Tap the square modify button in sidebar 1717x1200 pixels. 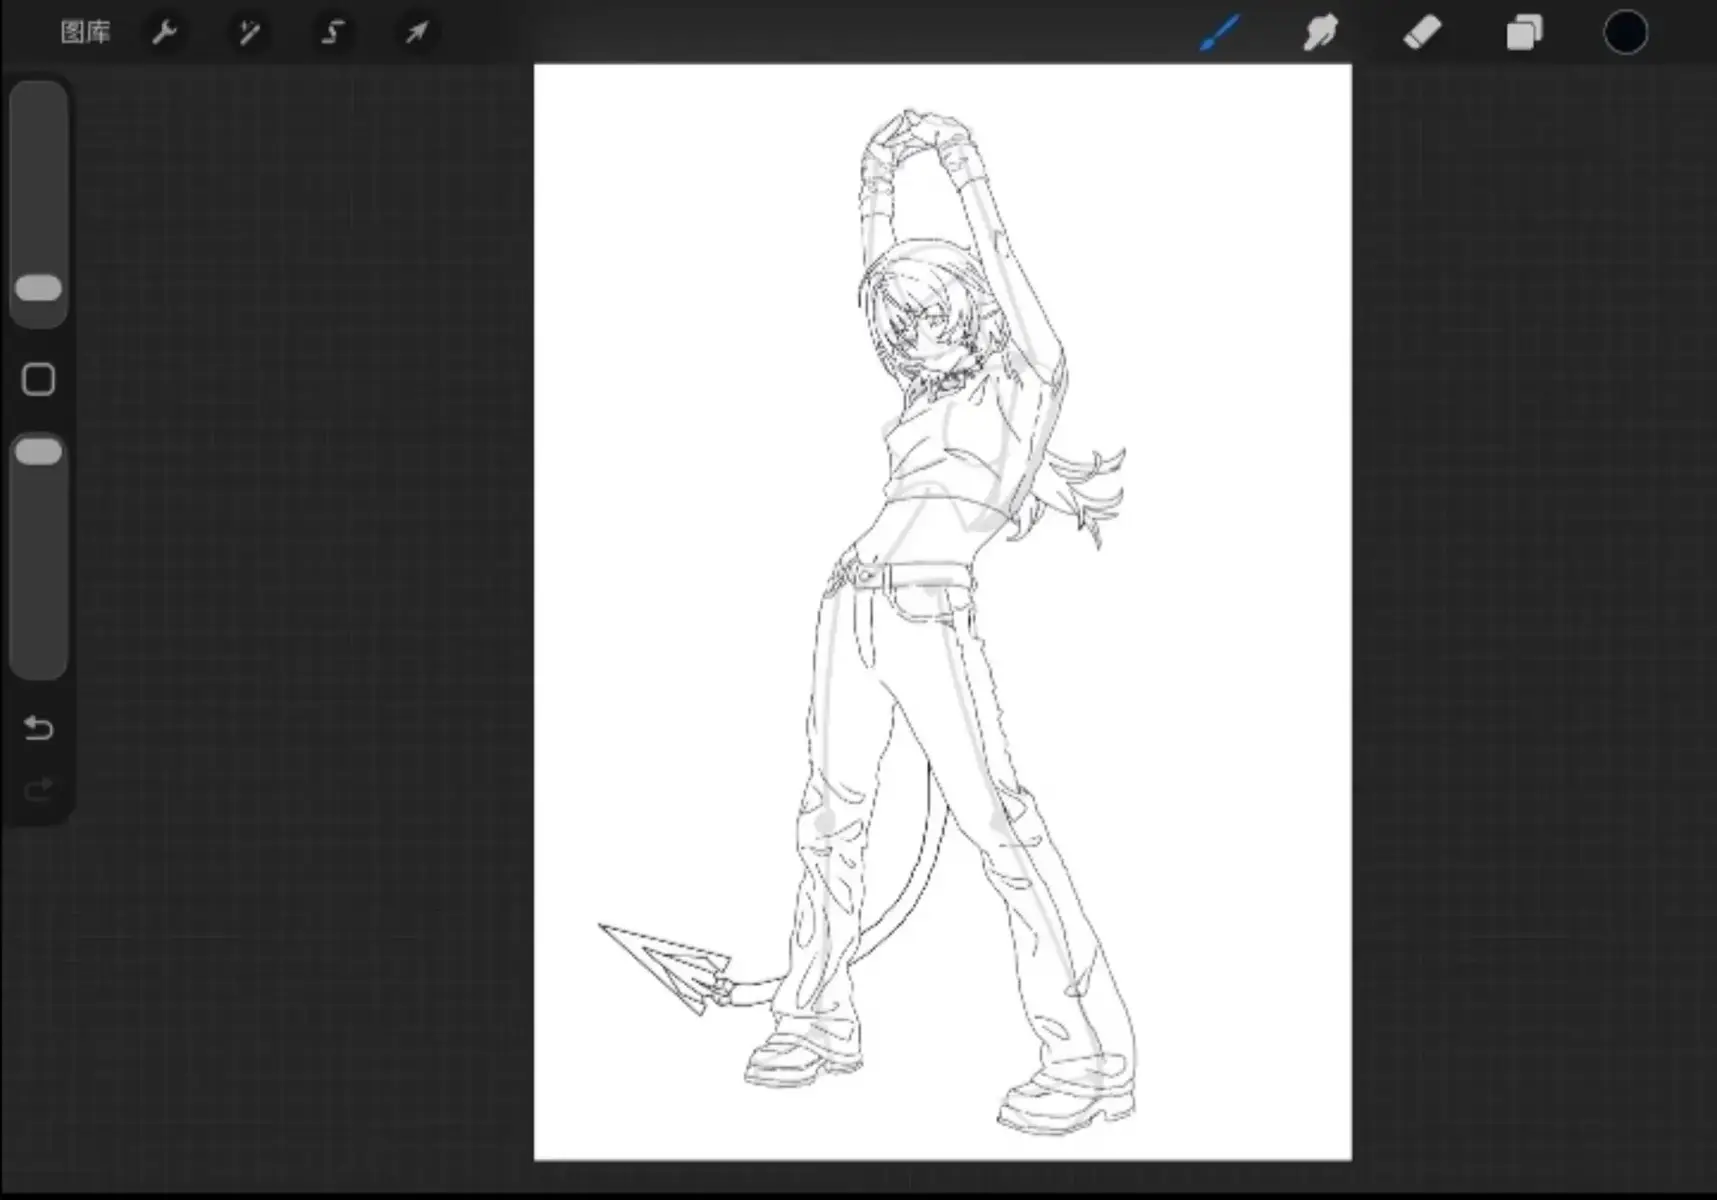(39, 379)
